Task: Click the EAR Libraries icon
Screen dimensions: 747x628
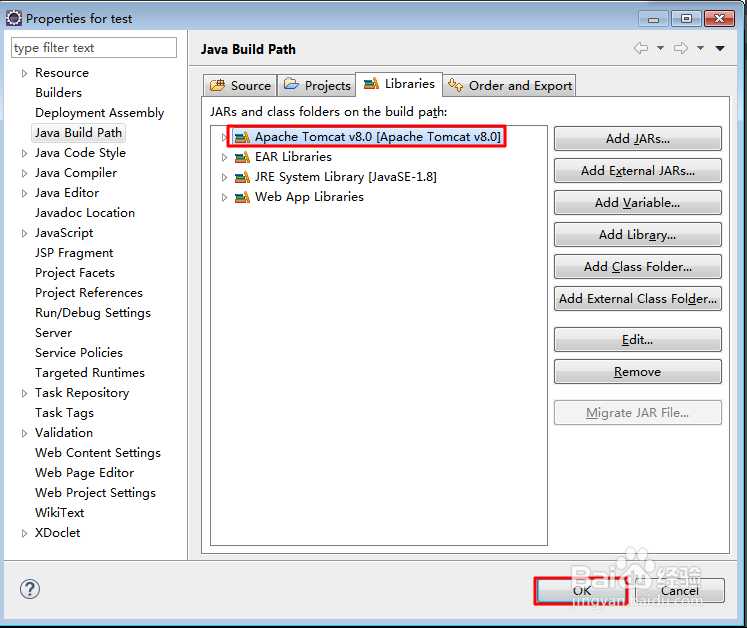Action: [x=242, y=157]
